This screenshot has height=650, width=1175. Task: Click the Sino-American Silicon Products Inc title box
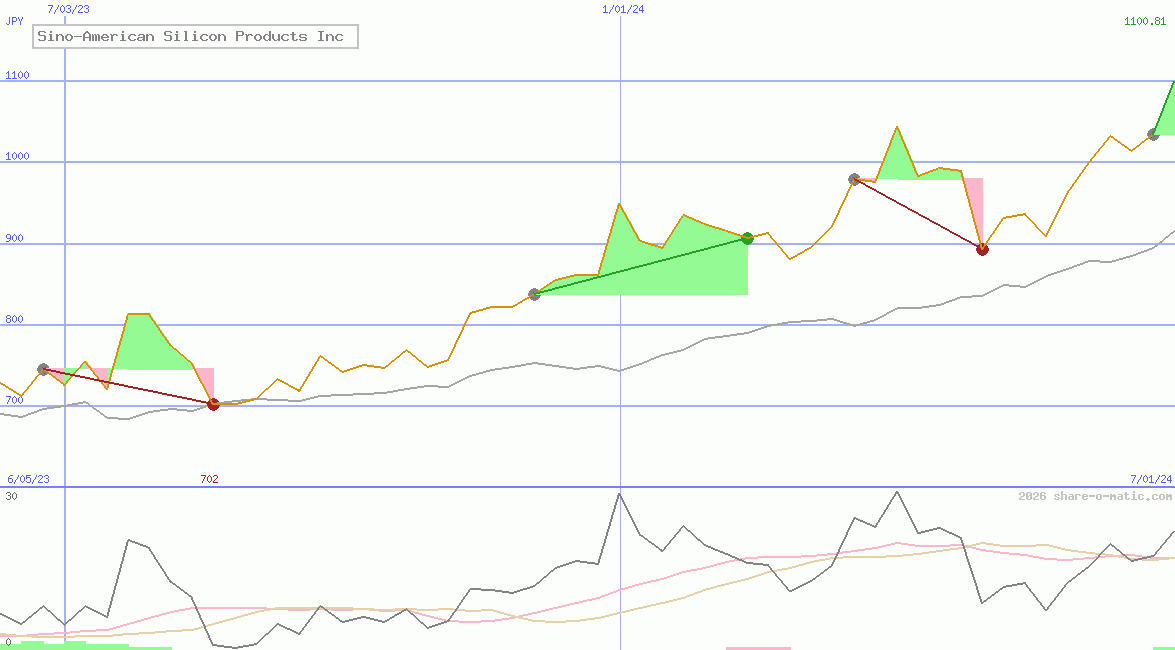click(x=196, y=37)
